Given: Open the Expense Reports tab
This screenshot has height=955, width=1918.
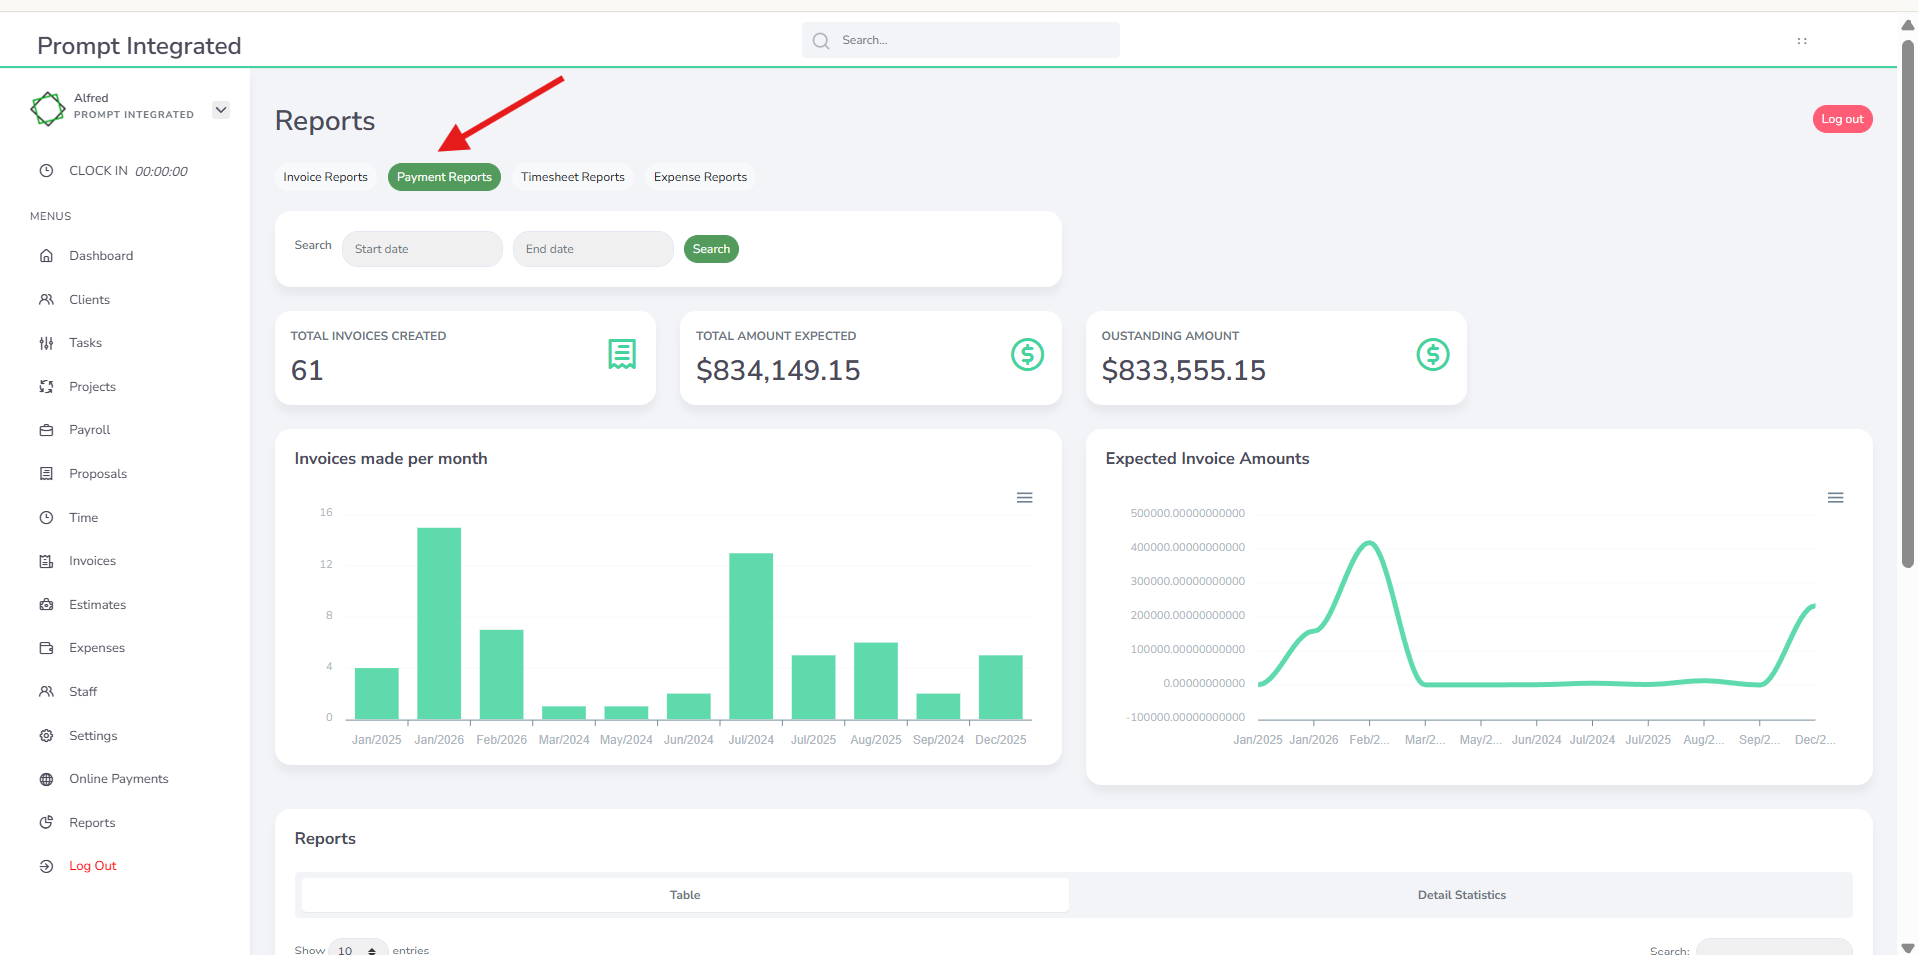Looking at the screenshot, I should tap(700, 177).
